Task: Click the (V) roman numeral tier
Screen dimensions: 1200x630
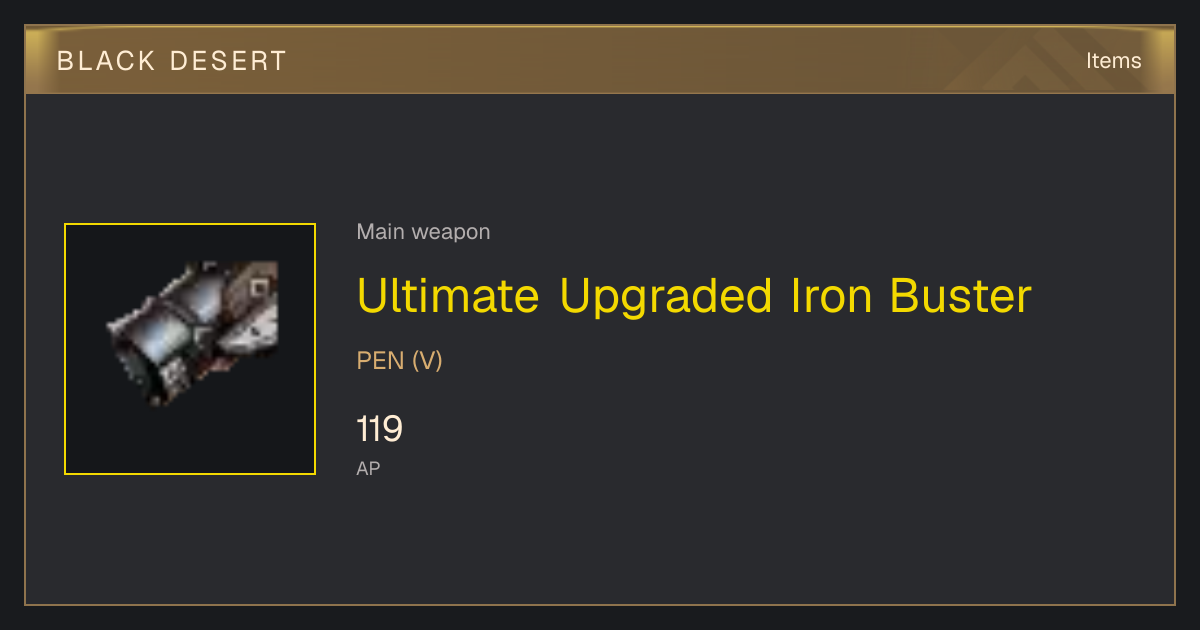Action: tap(427, 361)
